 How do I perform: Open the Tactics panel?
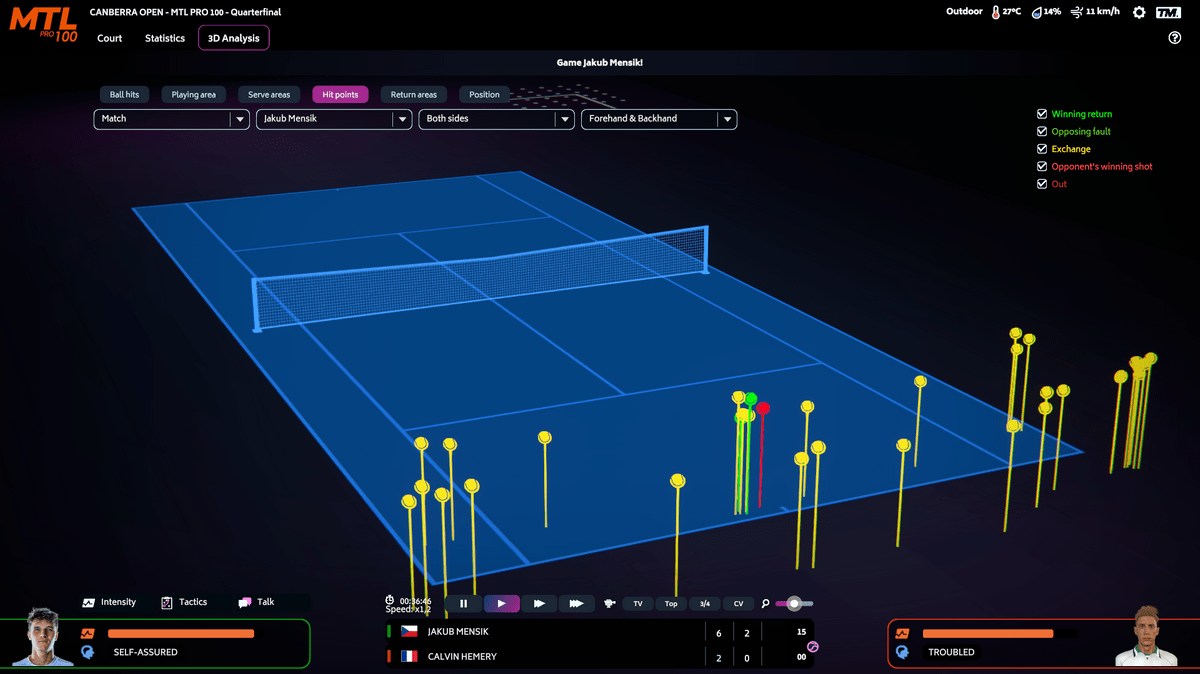184,602
